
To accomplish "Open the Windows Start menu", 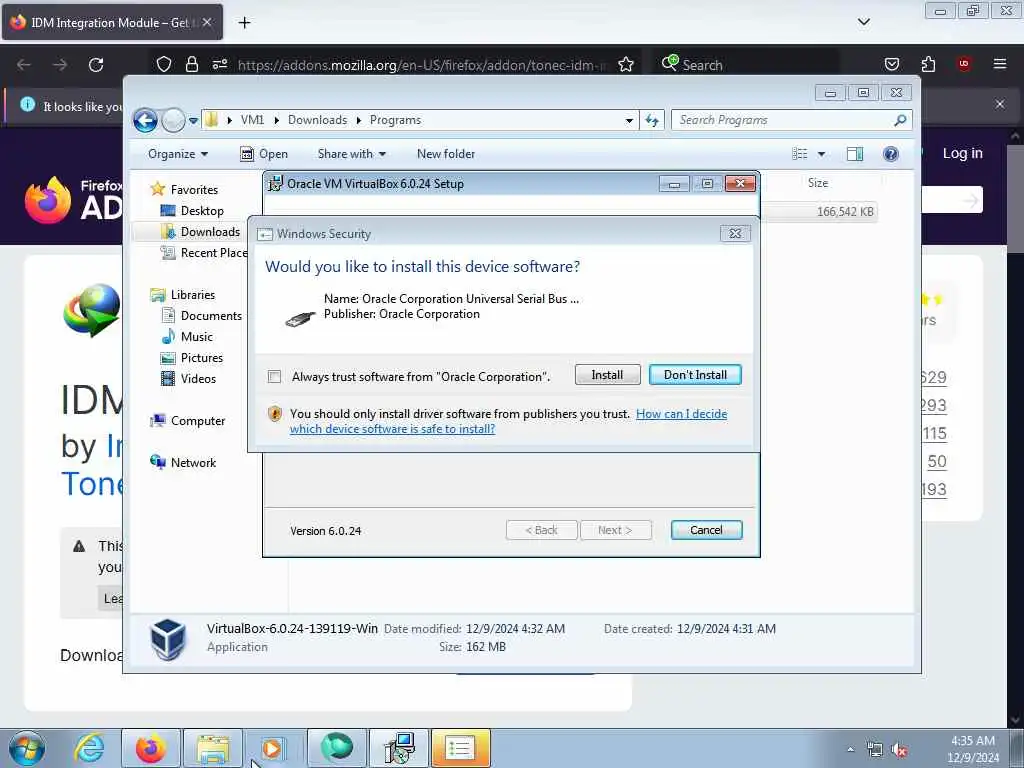I will (27, 748).
